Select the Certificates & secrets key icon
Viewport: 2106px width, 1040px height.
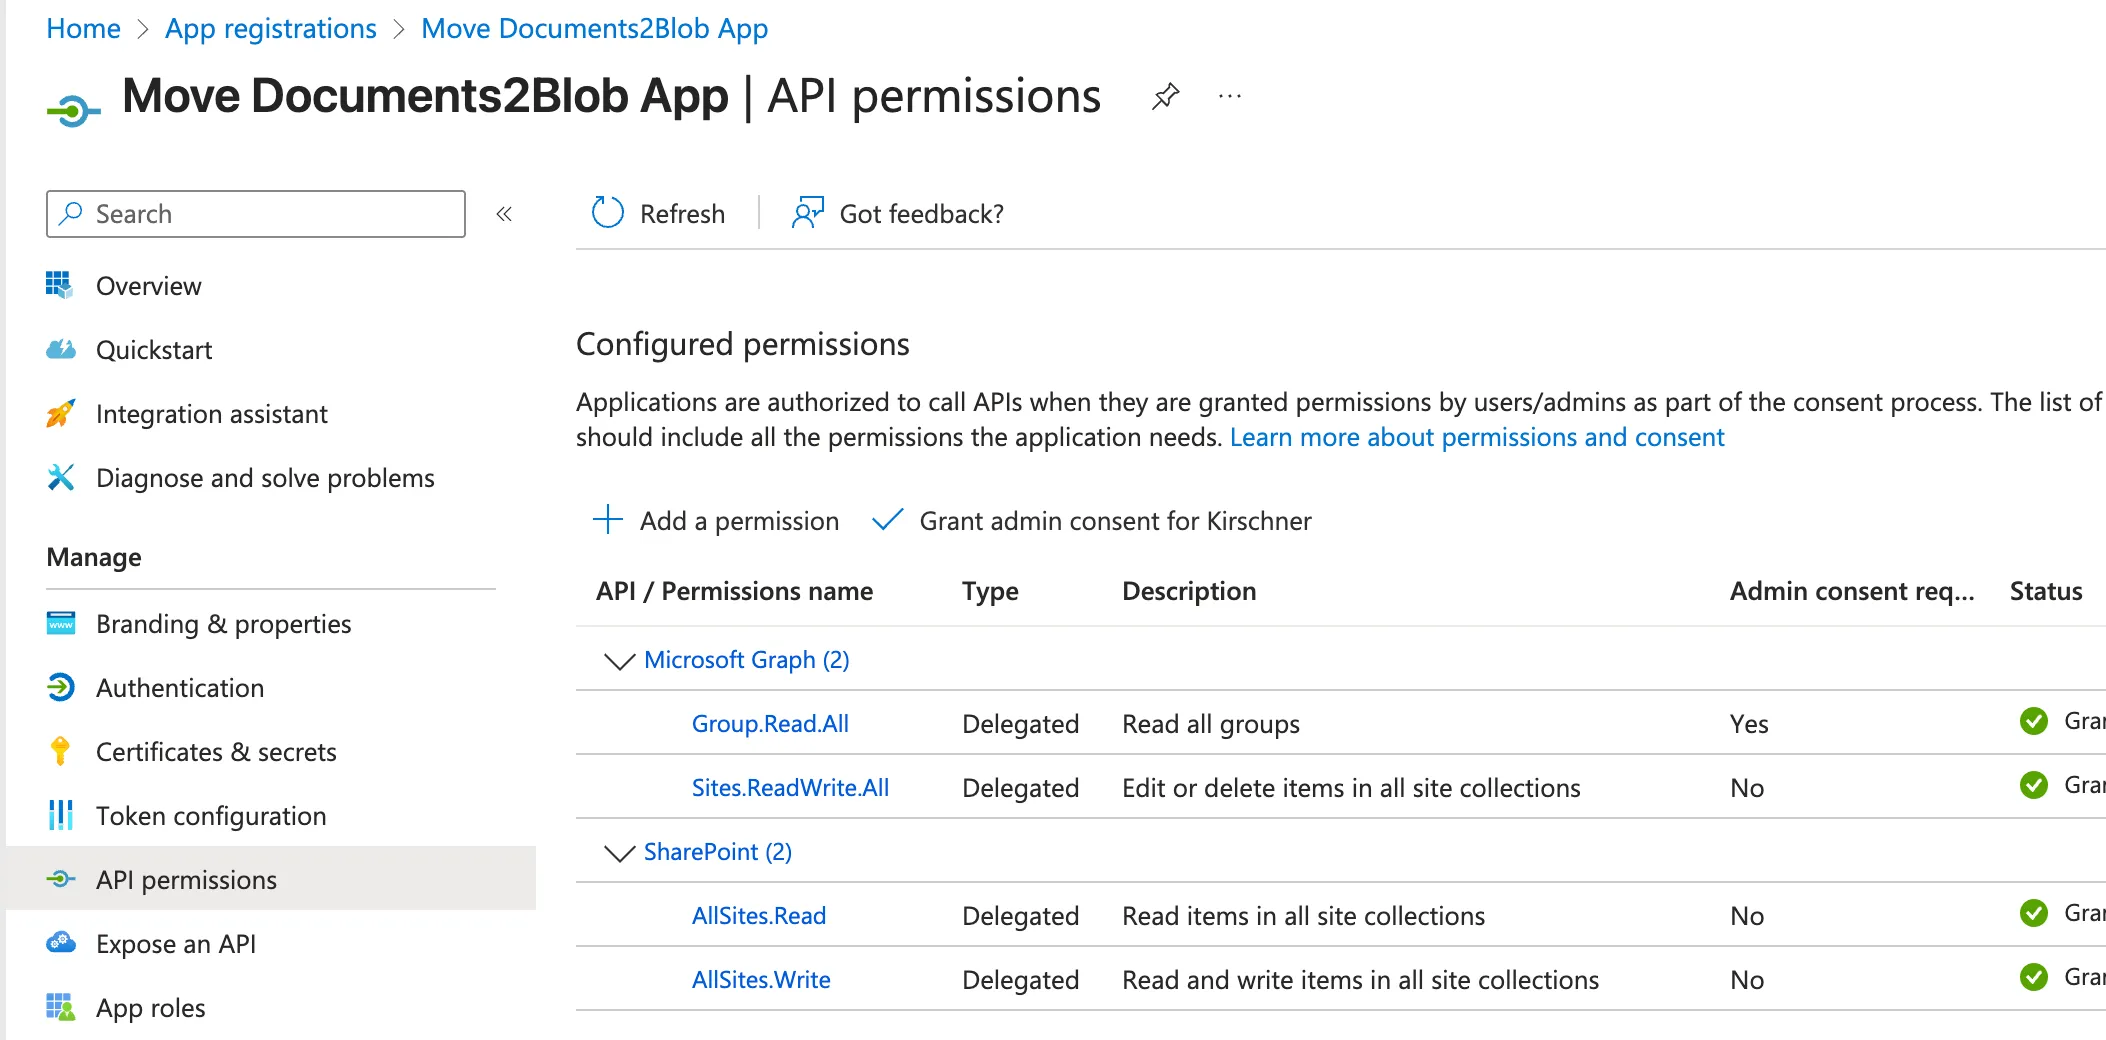click(61, 751)
